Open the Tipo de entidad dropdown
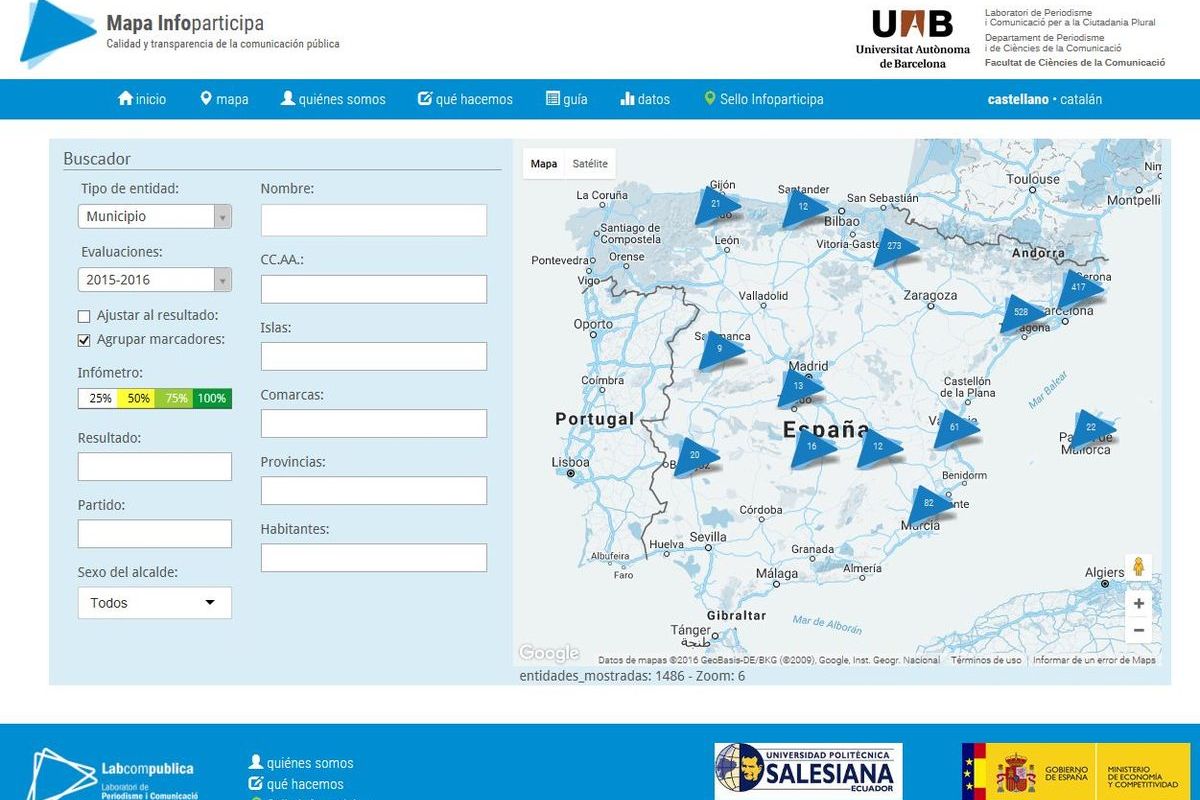 click(154, 217)
